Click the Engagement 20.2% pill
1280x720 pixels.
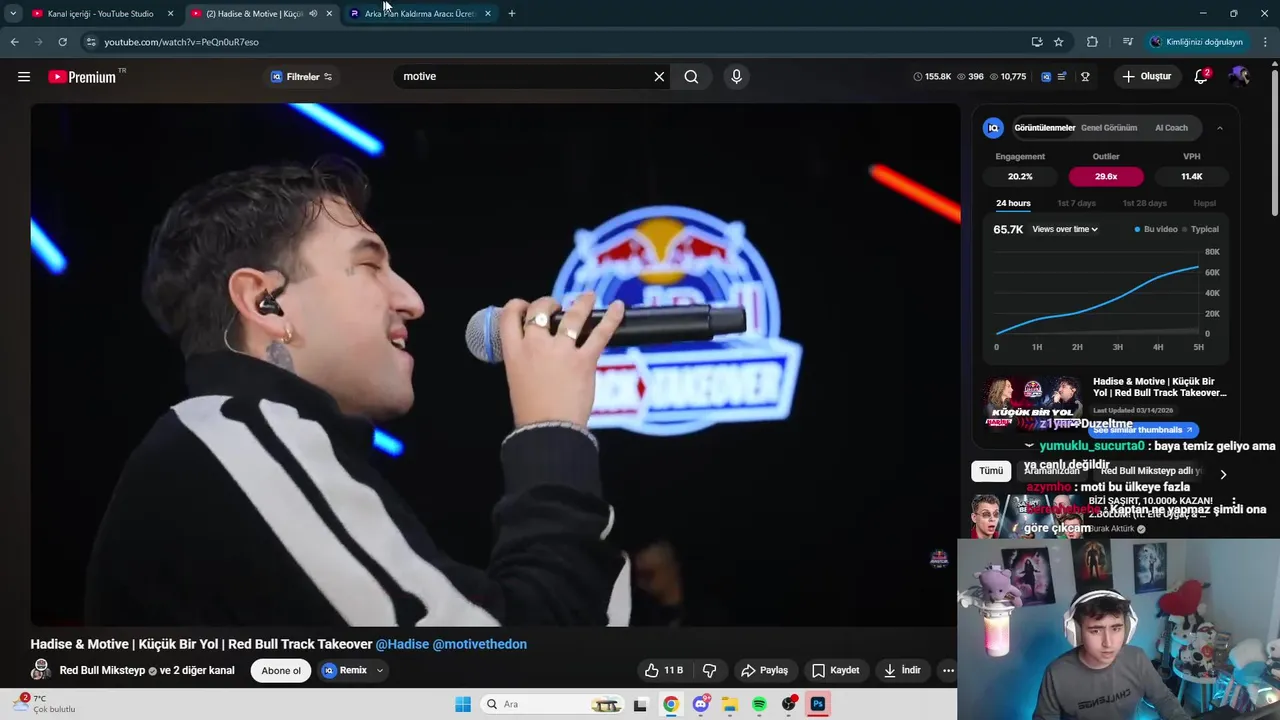[1020, 176]
